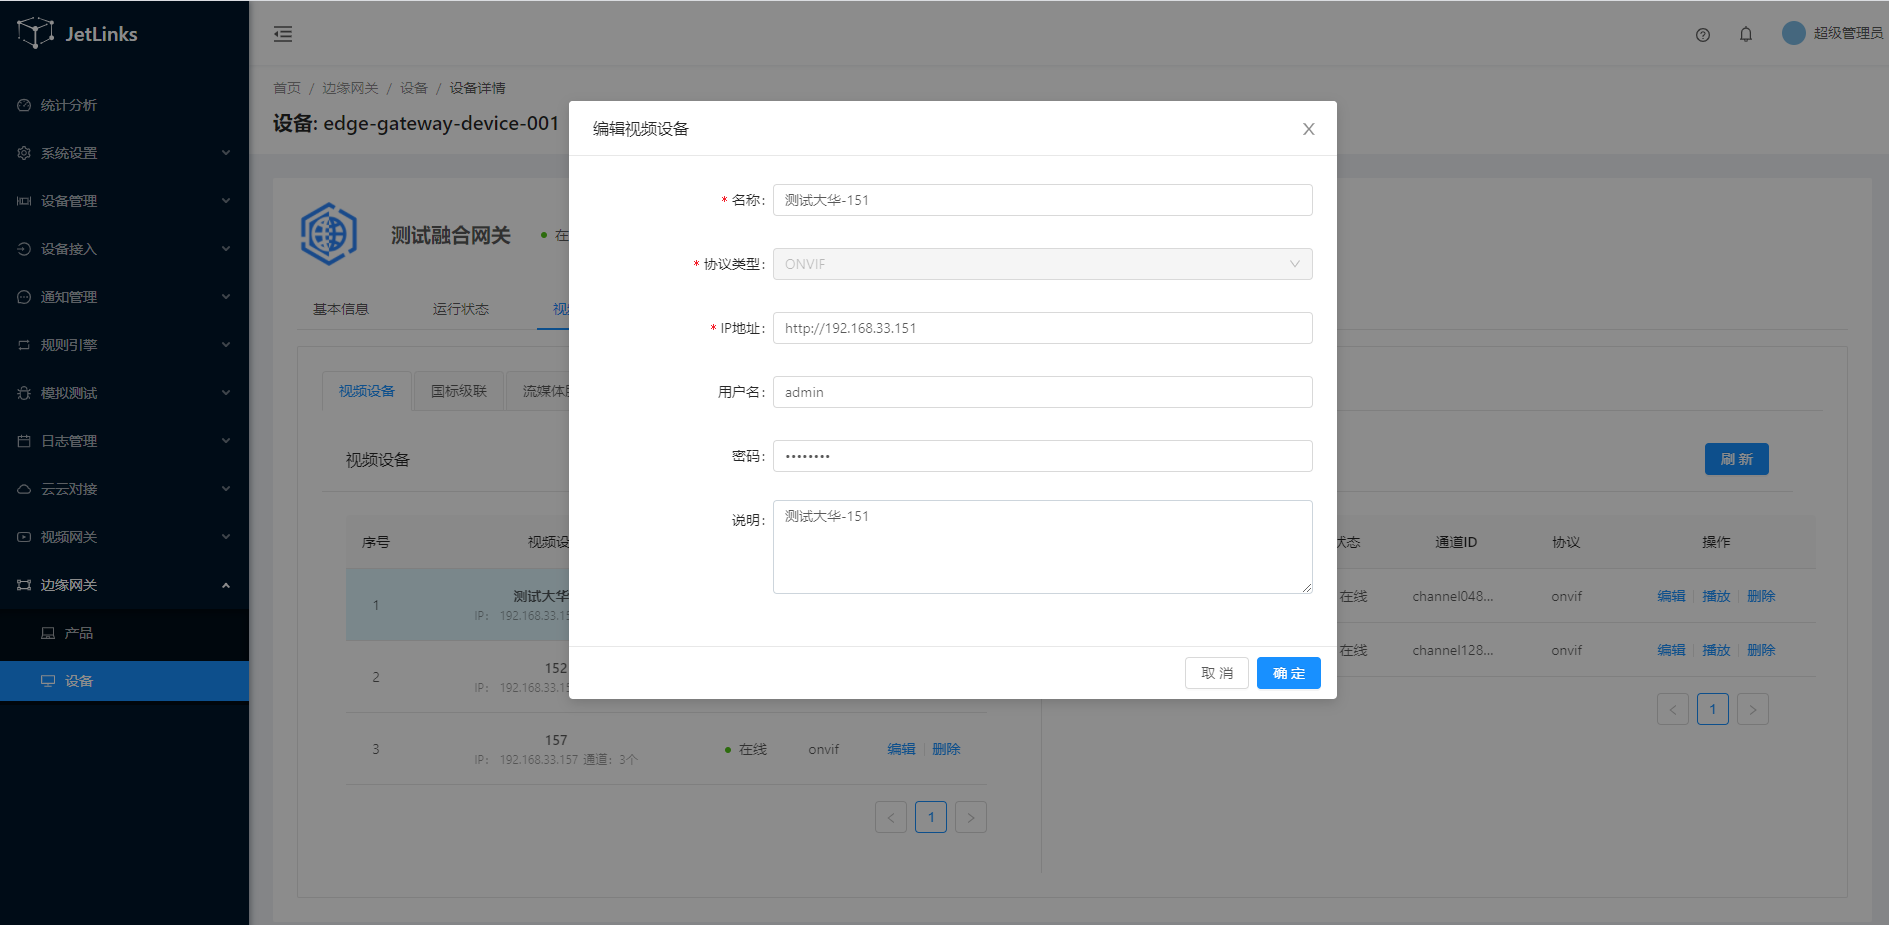Switch to the 基本信息 tab
Viewport: 1889px width, 925px height.
(x=340, y=309)
